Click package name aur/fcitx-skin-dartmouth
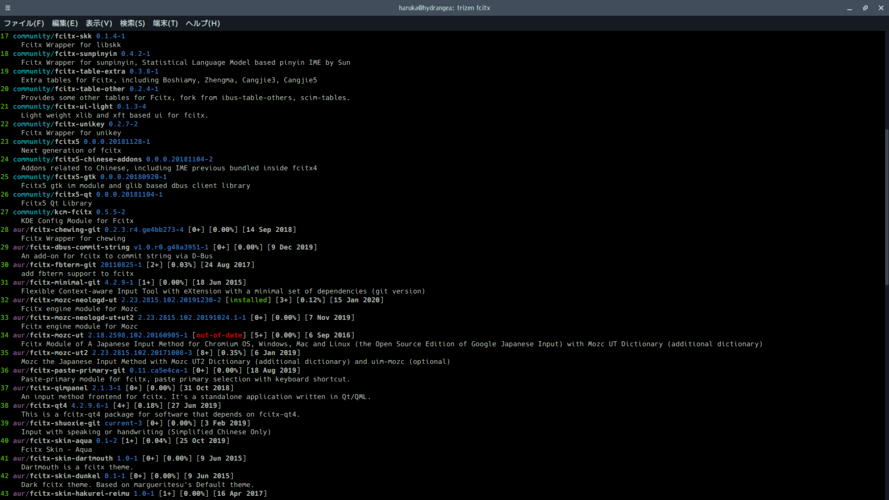 tap(63, 458)
